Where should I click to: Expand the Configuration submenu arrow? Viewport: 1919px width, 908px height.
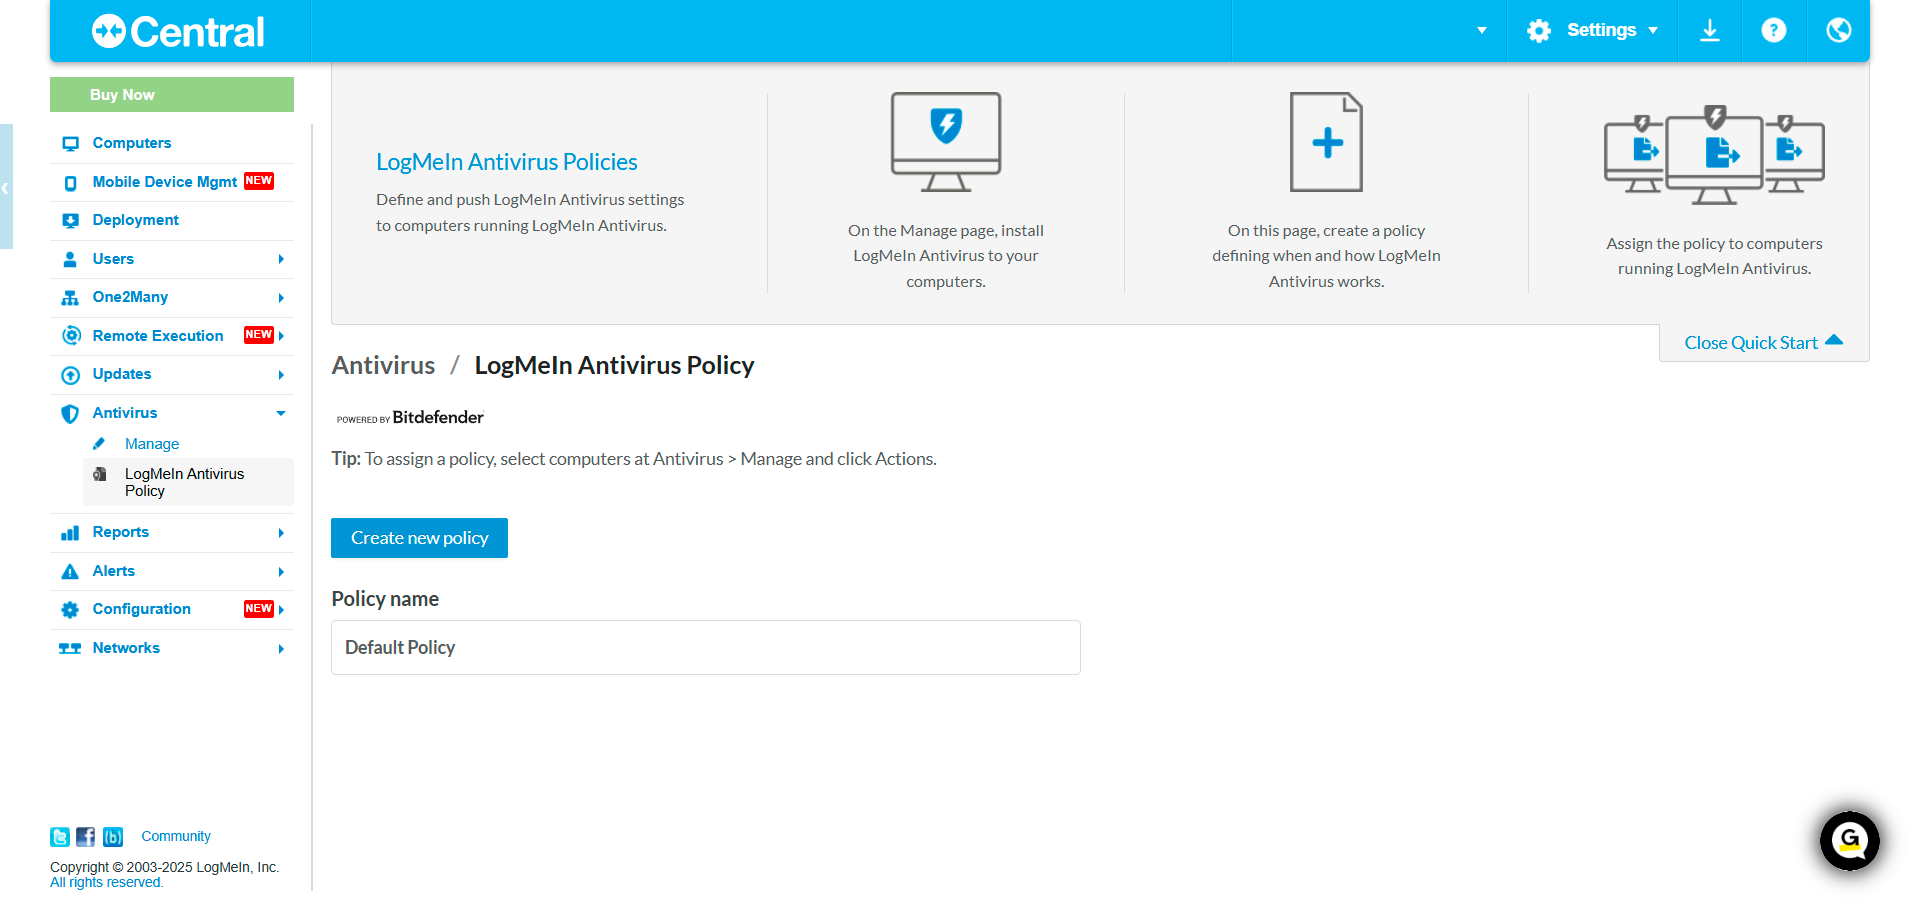(x=281, y=610)
